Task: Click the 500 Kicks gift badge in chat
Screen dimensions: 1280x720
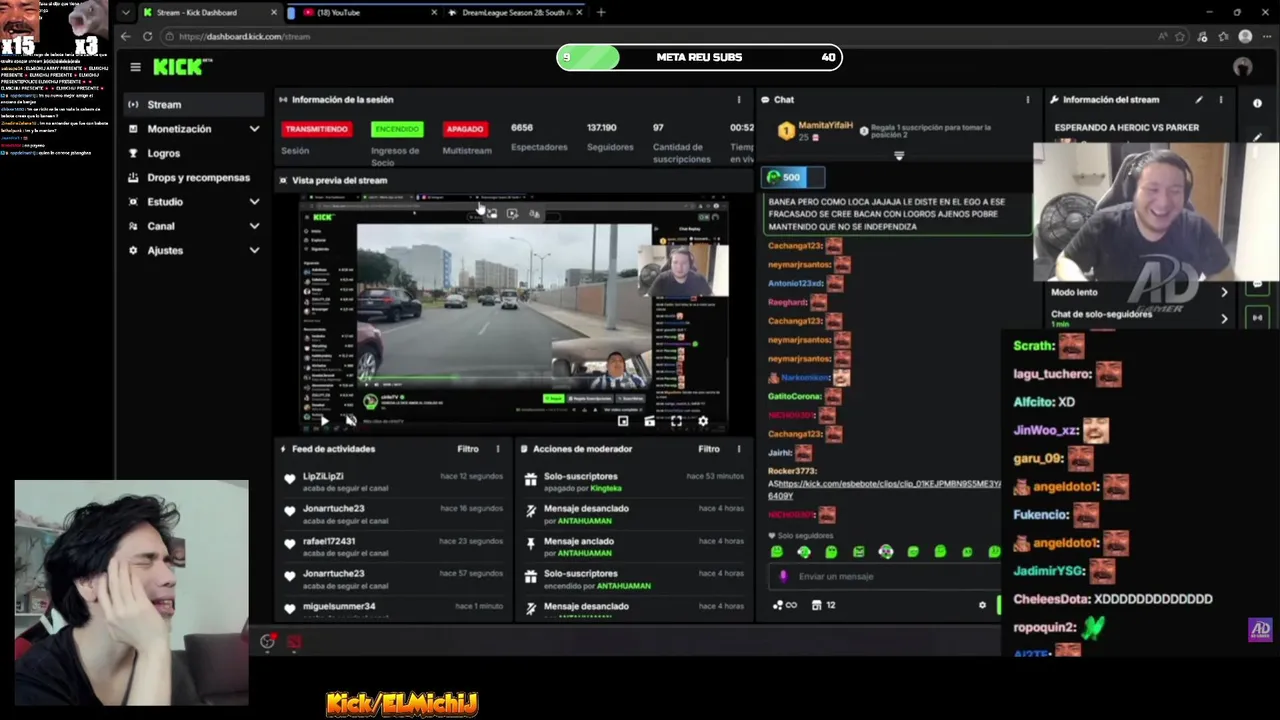Action: tap(794, 178)
